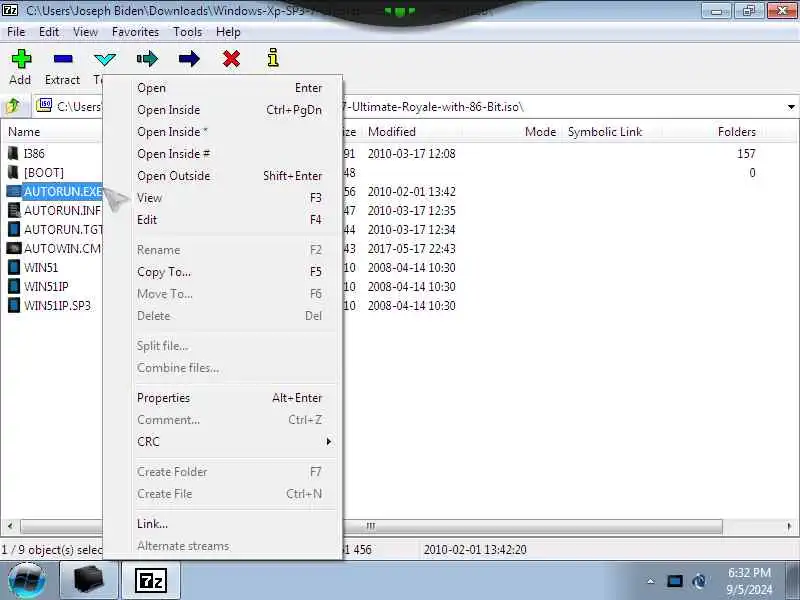Choose Open in the context menu
Viewport: 800px width, 600px height.
click(230, 88)
